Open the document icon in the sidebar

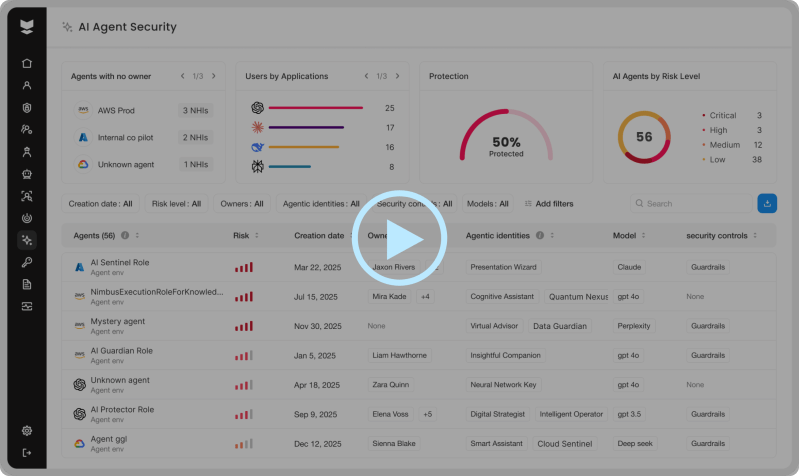(27, 284)
